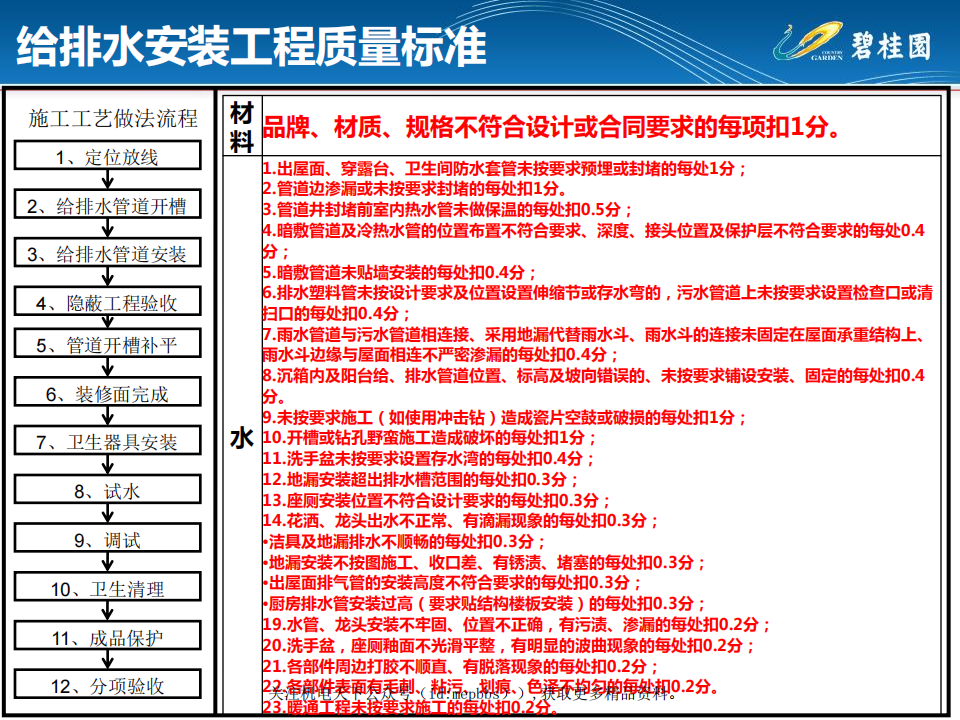
Task: Click the 施工工艺做法流程 heading
Action: click(x=113, y=119)
